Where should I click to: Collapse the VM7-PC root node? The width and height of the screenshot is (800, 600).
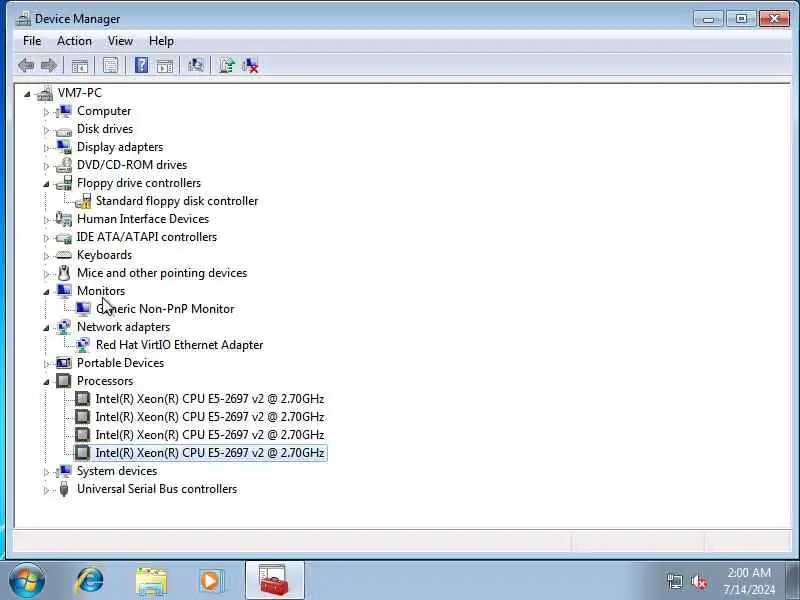coord(27,94)
